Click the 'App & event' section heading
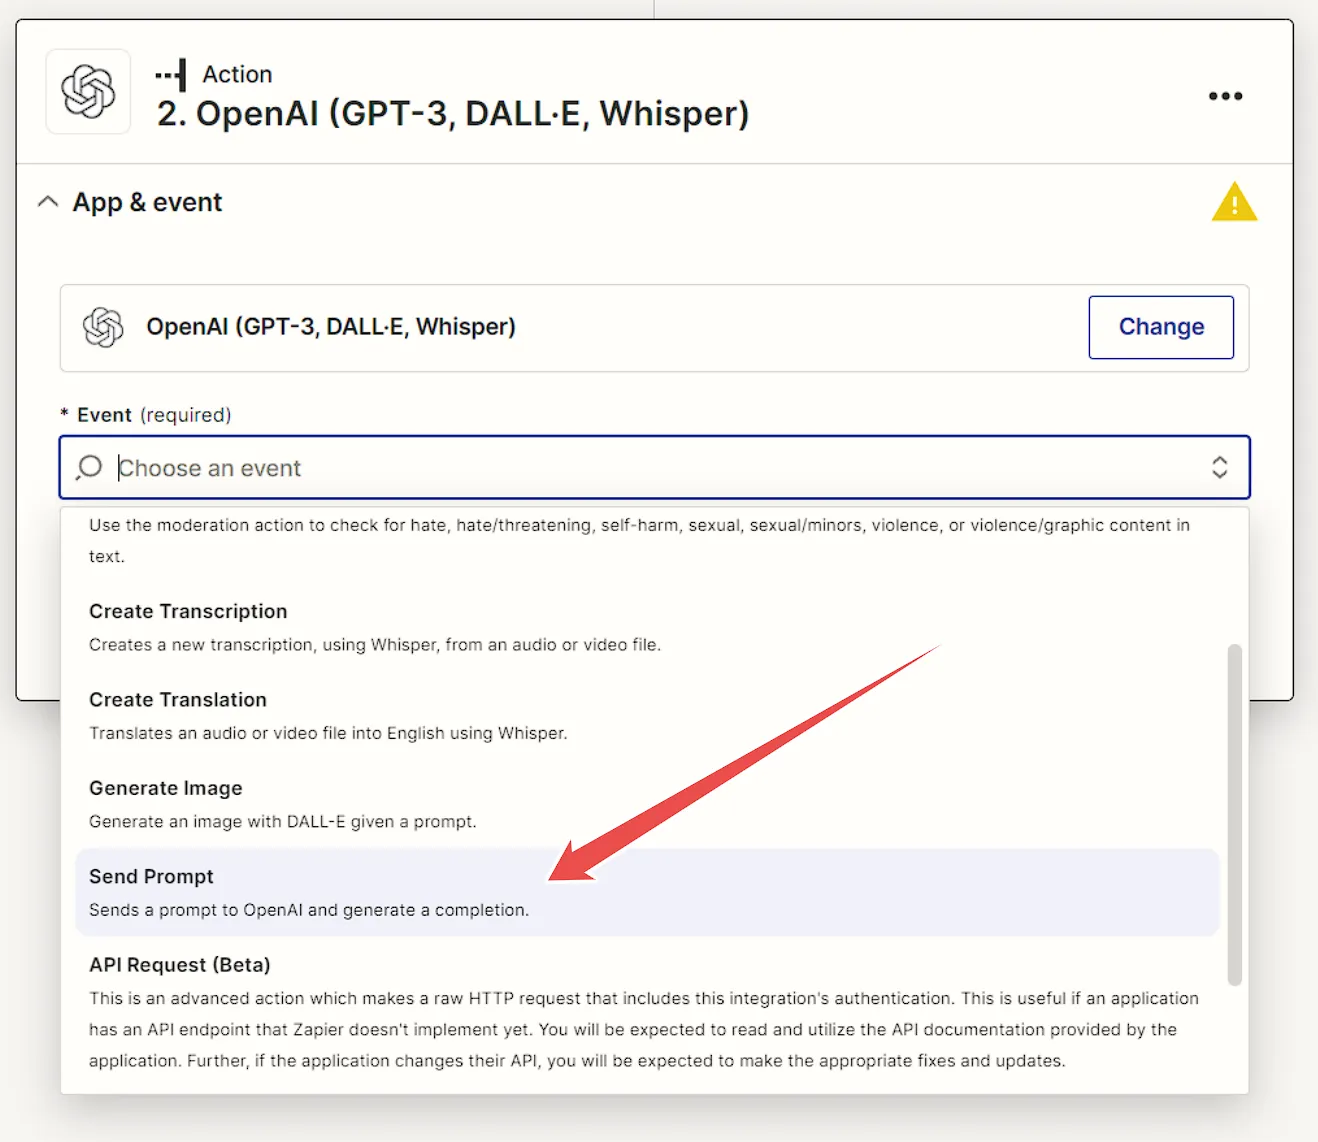The width and height of the screenshot is (1318, 1142). [x=147, y=202]
